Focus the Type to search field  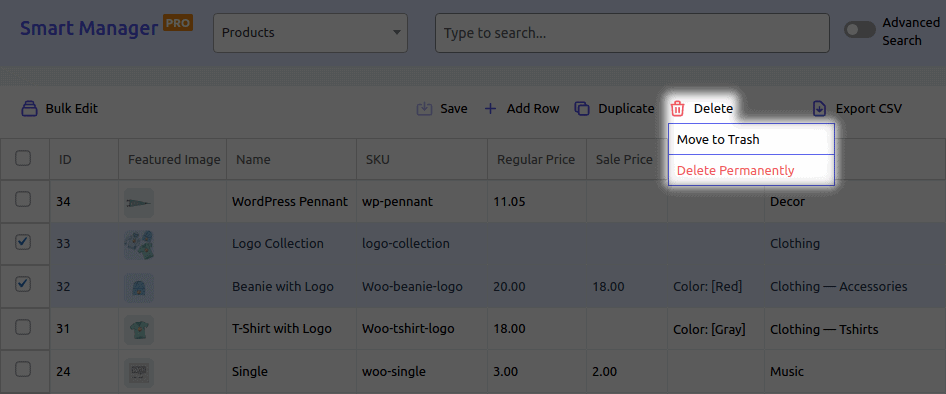(x=632, y=33)
